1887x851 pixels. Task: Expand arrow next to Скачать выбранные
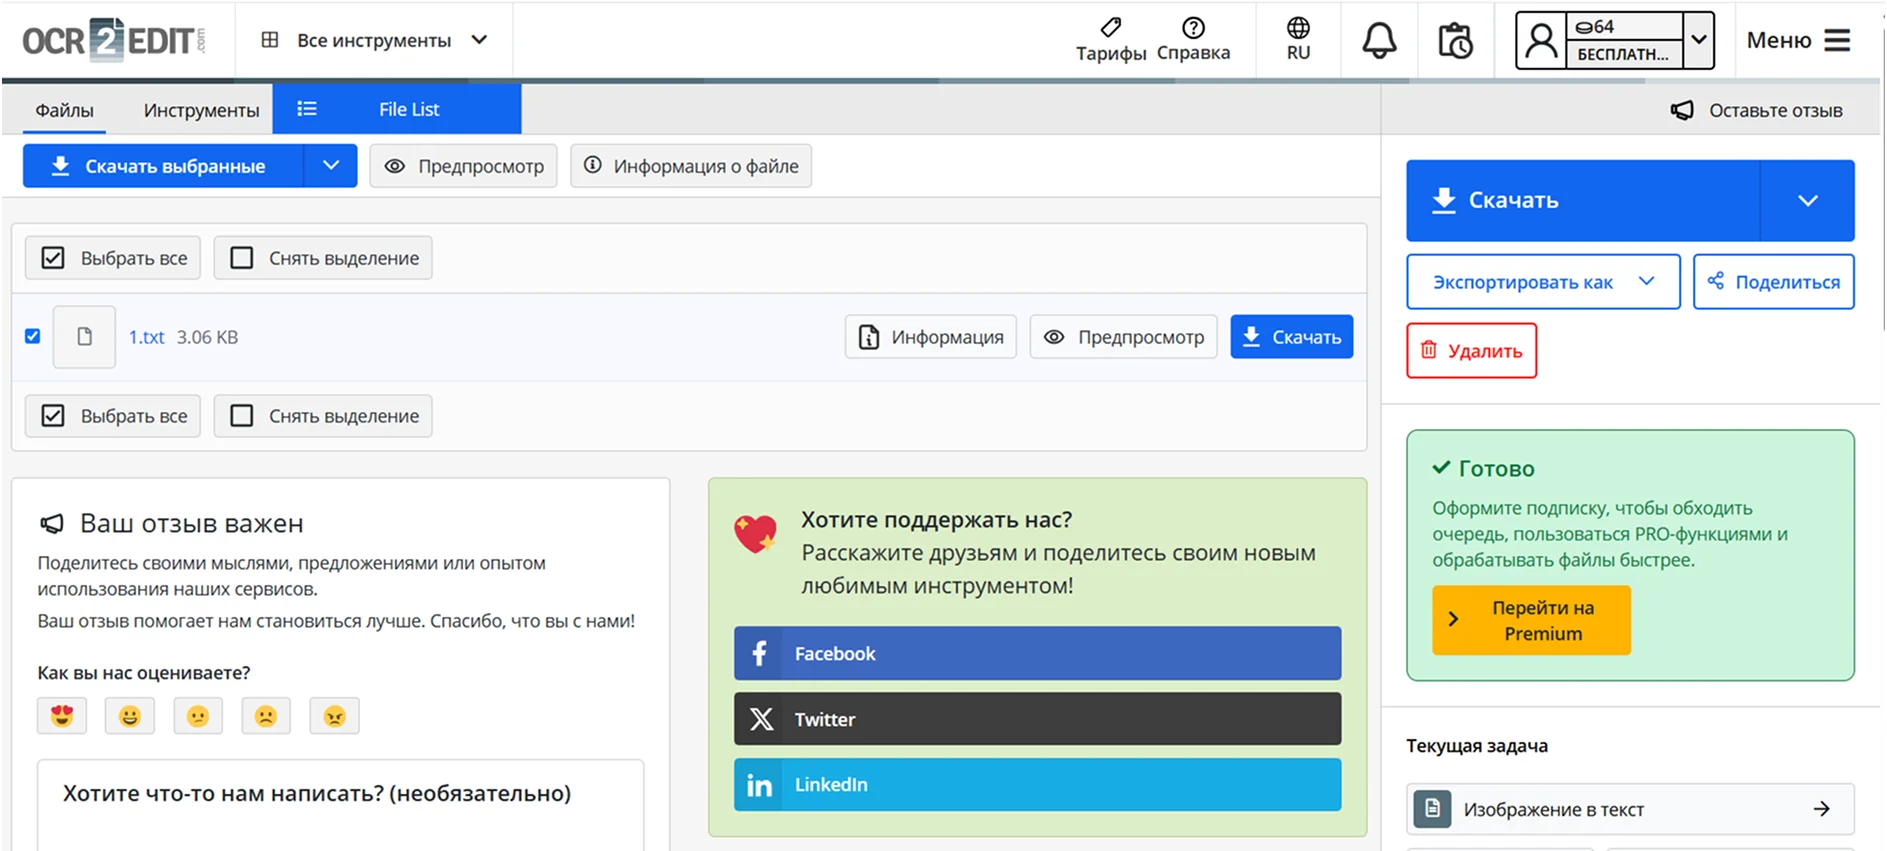tap(331, 166)
